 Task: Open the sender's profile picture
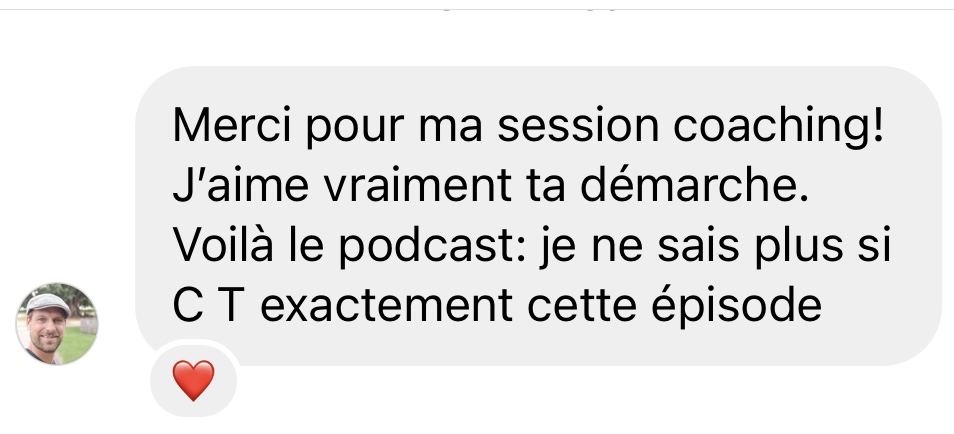[57, 324]
